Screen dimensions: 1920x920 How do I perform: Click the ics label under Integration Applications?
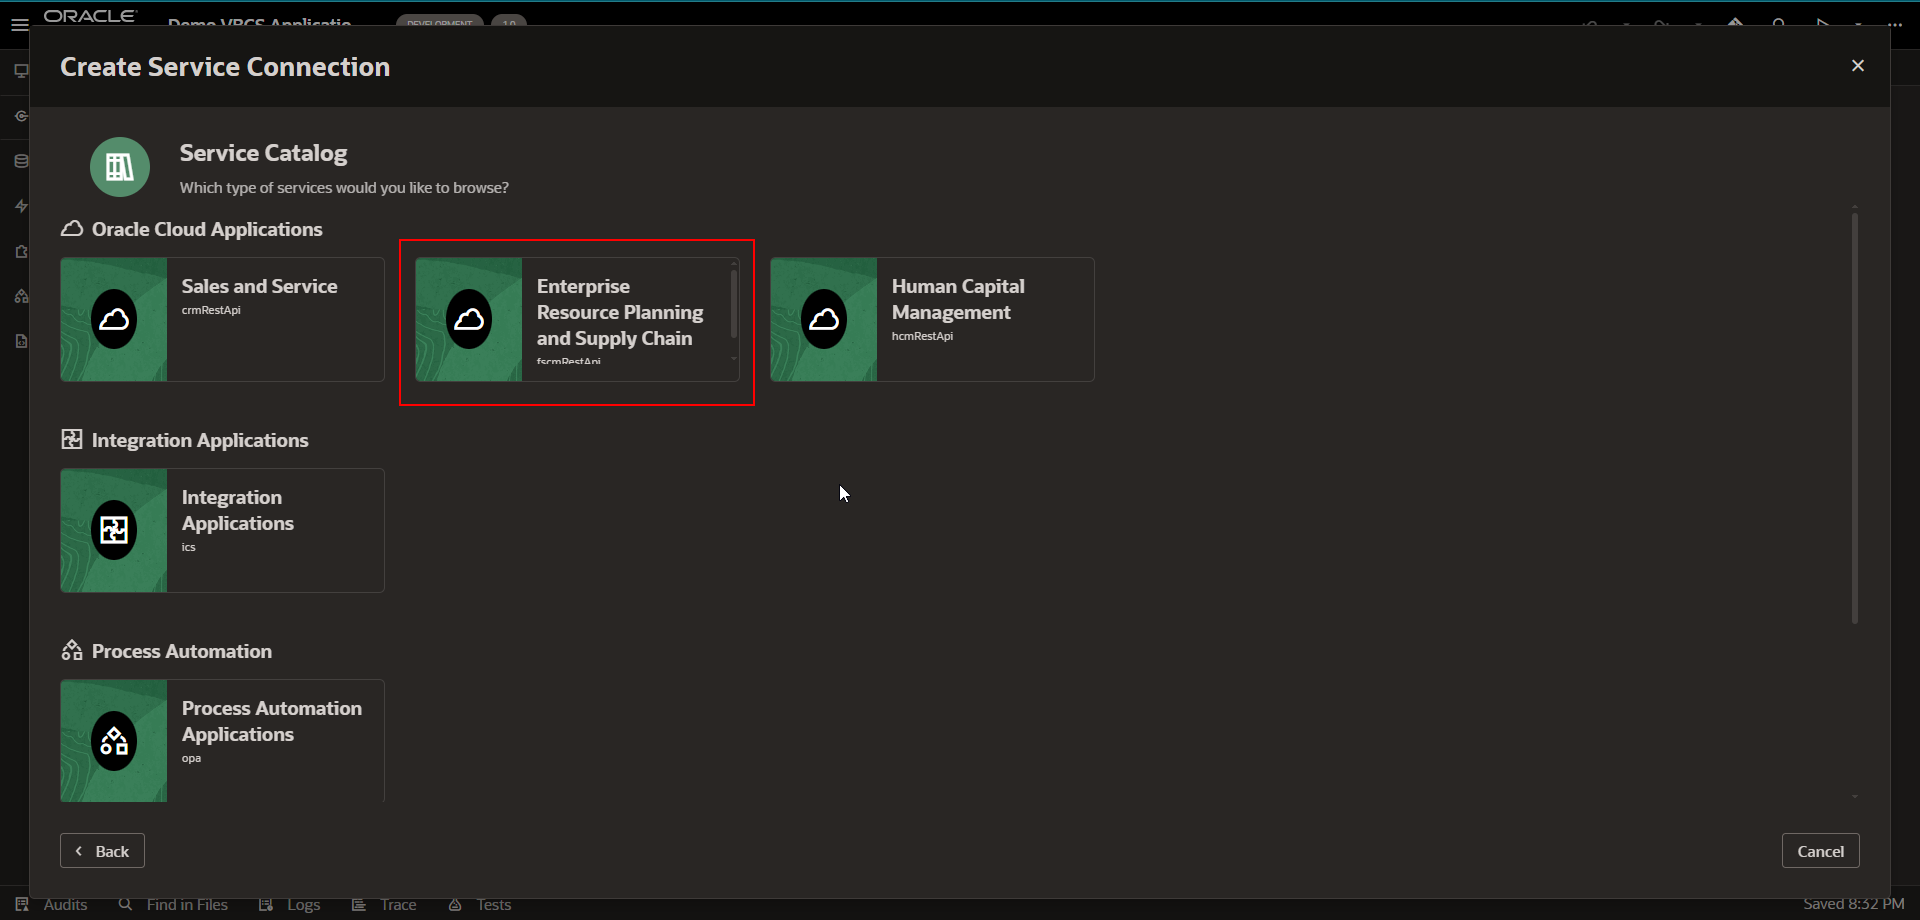(x=188, y=547)
